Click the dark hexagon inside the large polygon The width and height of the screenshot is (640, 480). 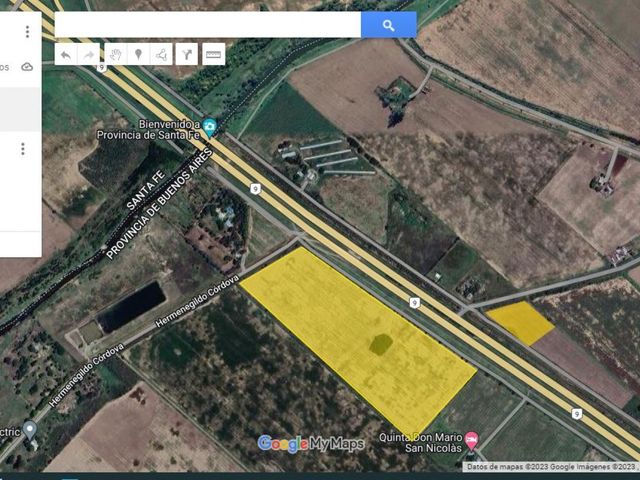tap(381, 344)
